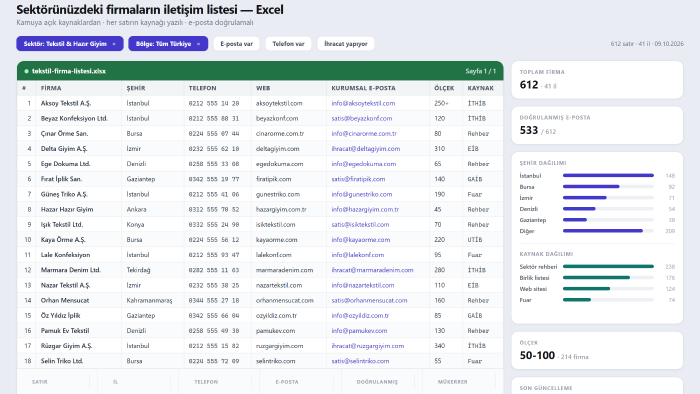Open the Ölçek 50-100 card
Image resolution: width=700 pixels, height=394 pixels.
coord(597,350)
